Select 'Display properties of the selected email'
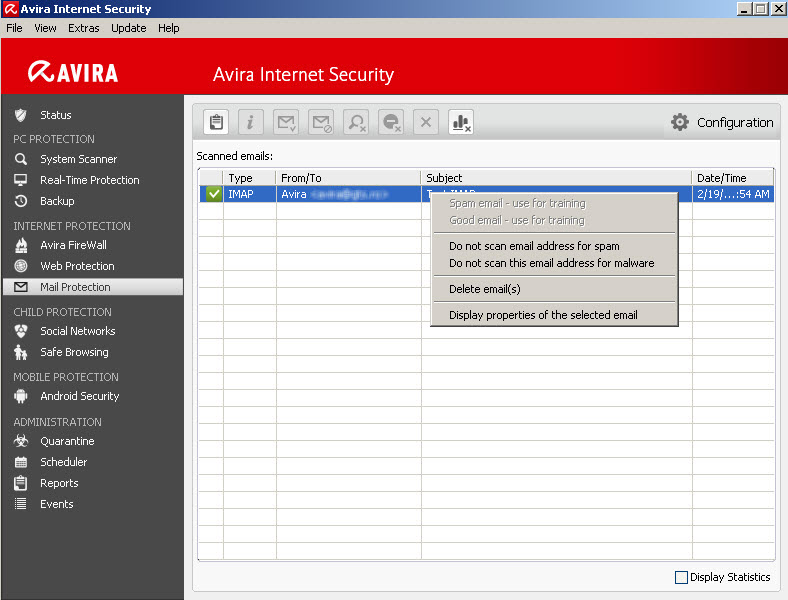The image size is (788, 600). click(554, 315)
